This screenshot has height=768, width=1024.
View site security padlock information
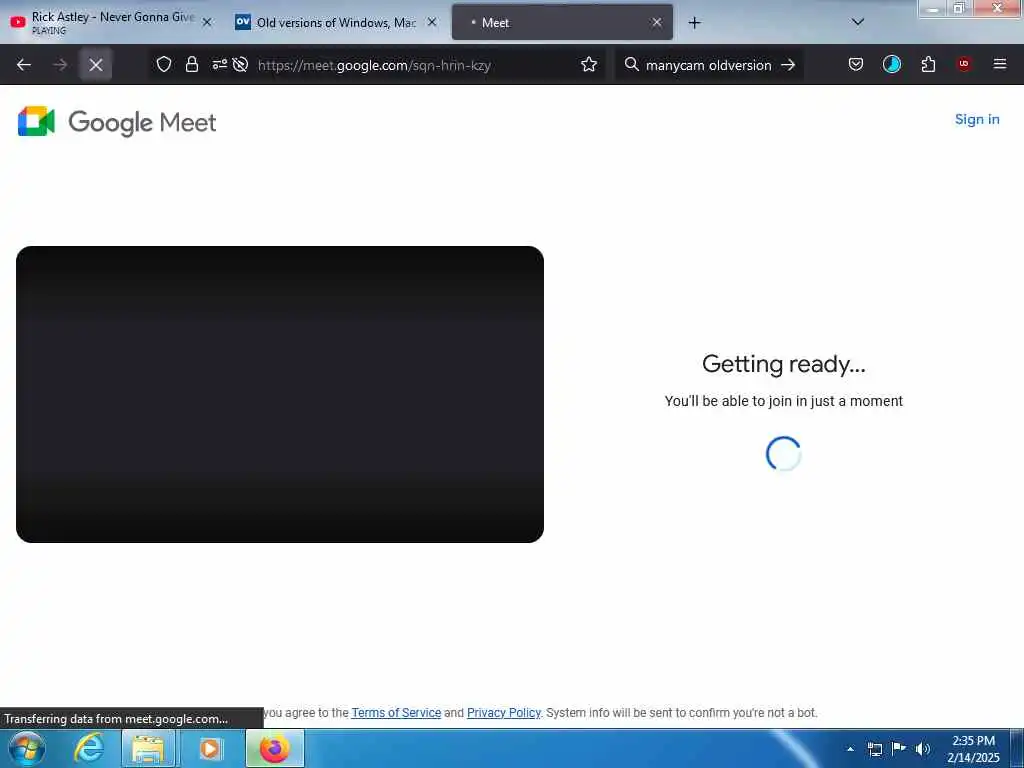(x=191, y=64)
